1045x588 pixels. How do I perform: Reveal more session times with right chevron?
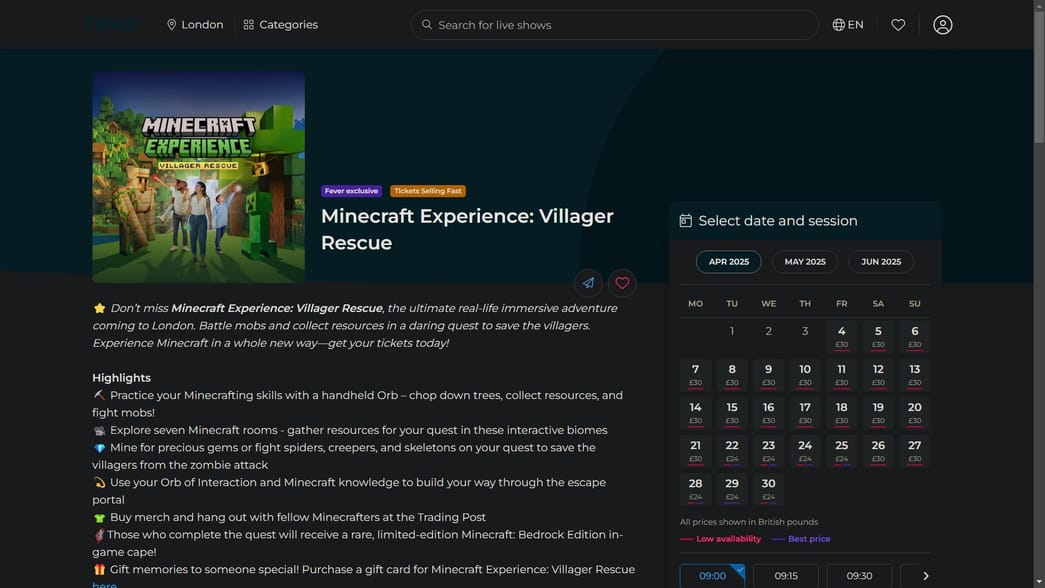924,576
